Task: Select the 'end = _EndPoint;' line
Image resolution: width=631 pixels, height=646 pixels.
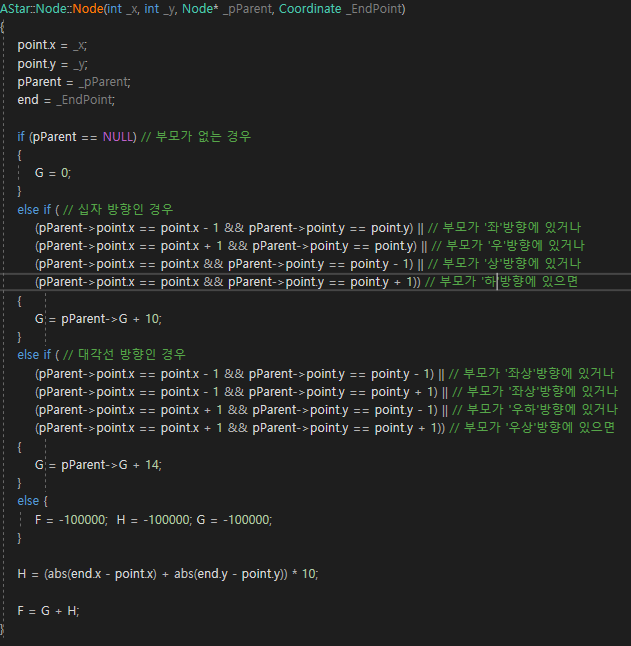Action: coord(66,100)
